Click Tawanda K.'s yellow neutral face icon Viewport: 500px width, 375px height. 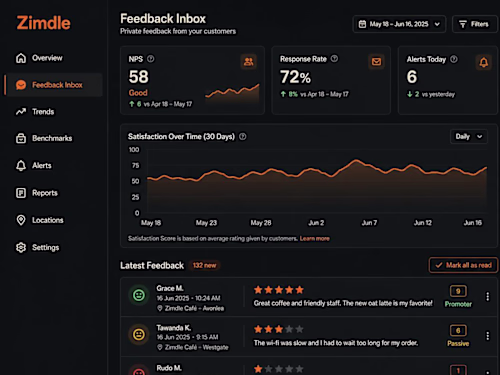click(139, 334)
